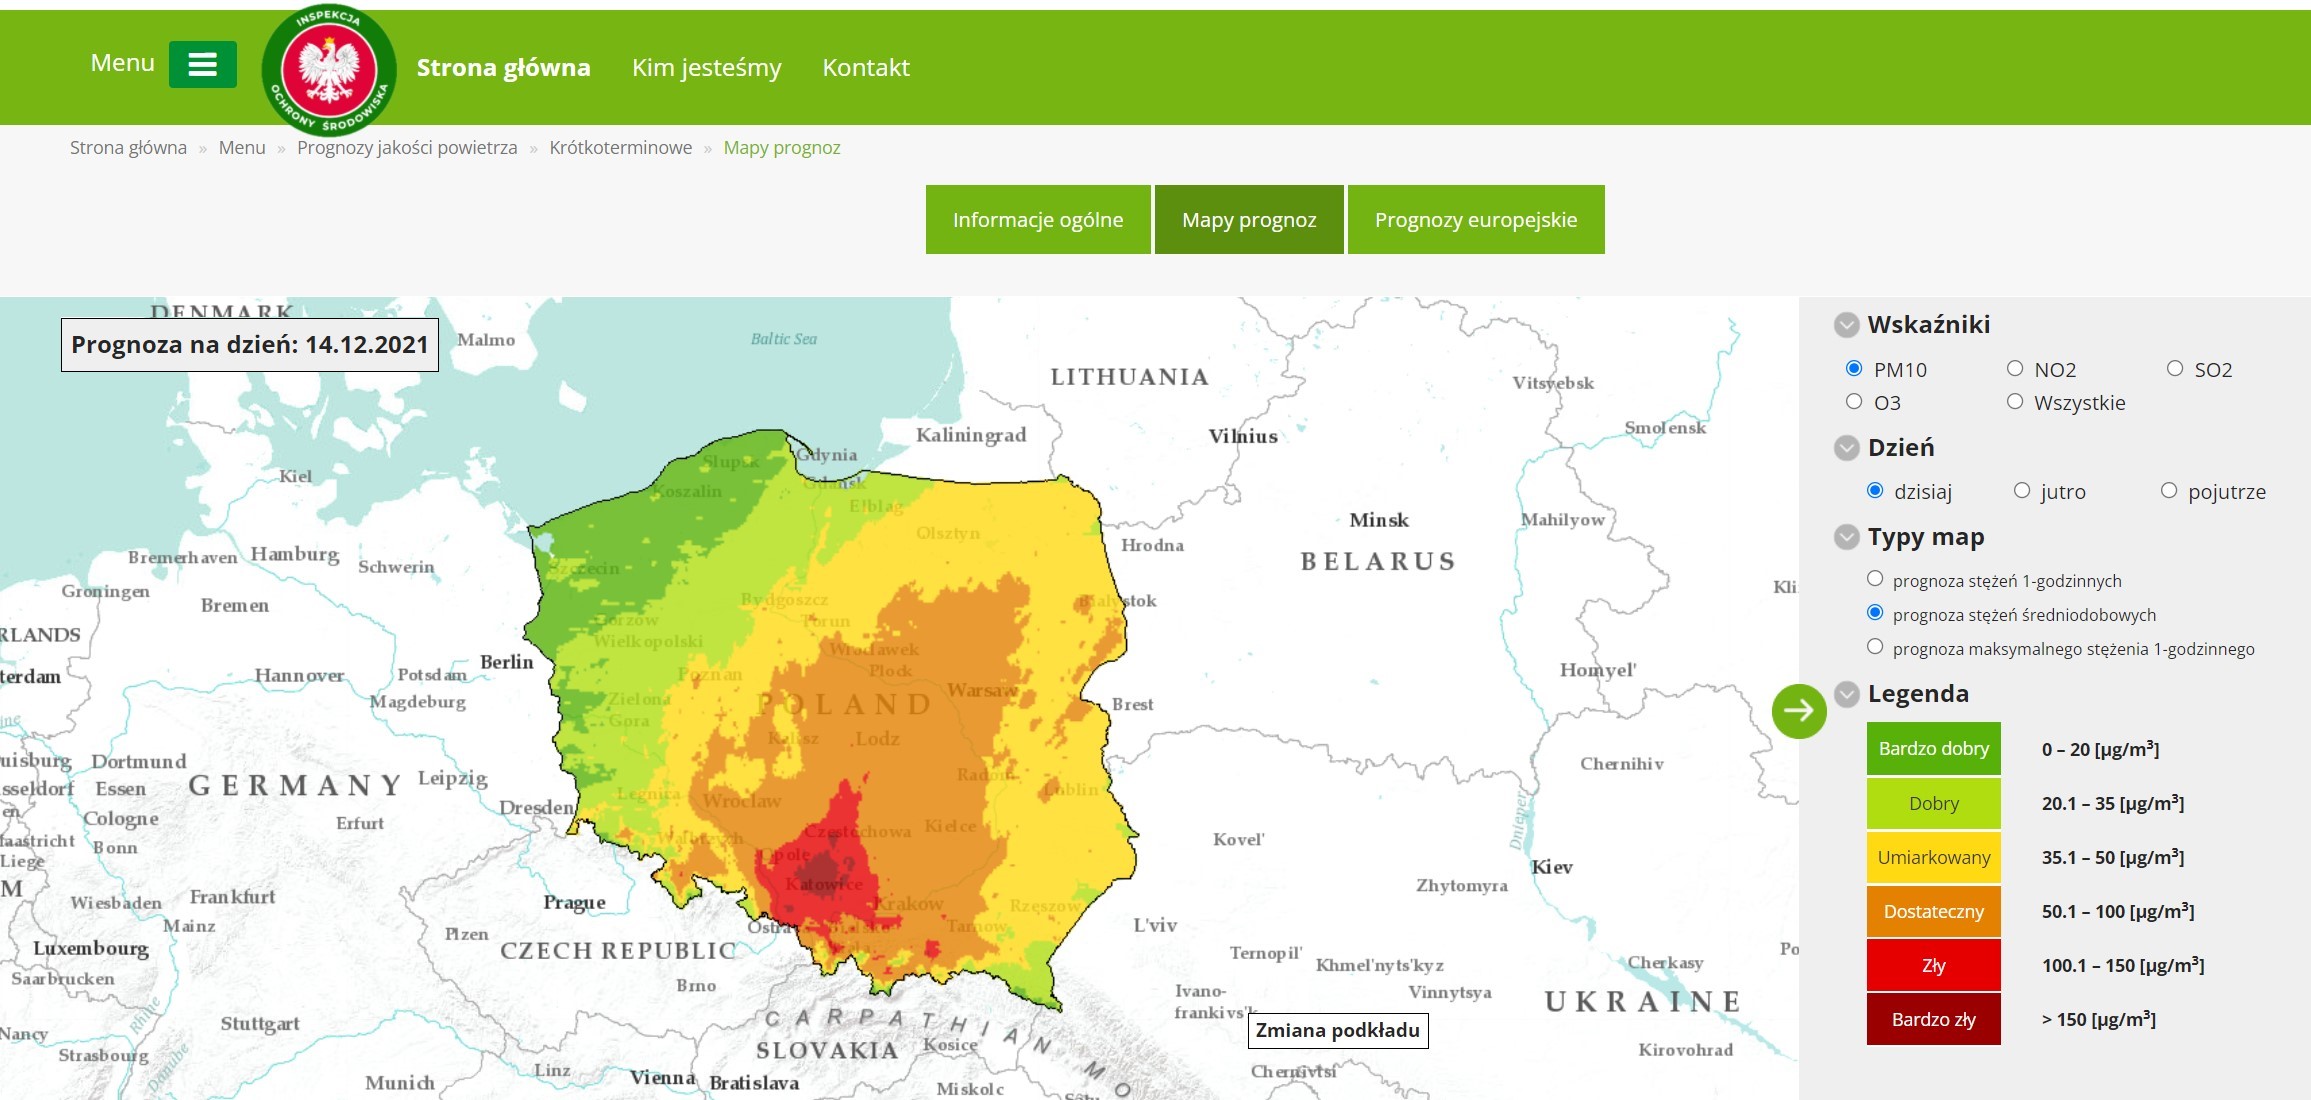Viewport: 2311px width, 1100px height.
Task: Open the Informacje ogólne tab
Action: (1038, 219)
